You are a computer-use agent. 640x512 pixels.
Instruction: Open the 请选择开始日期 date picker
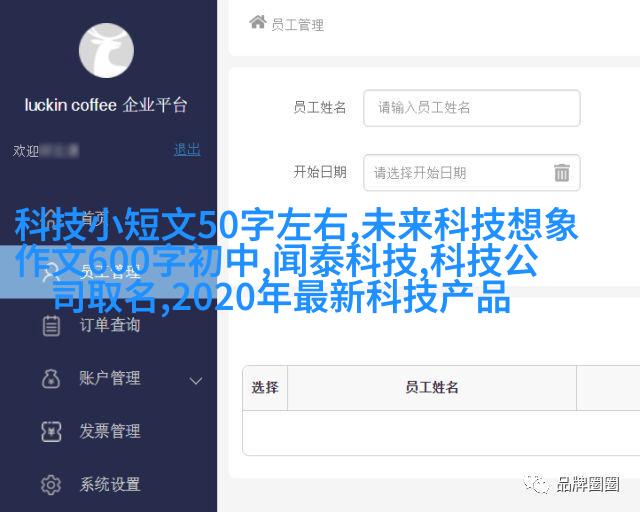(x=471, y=173)
